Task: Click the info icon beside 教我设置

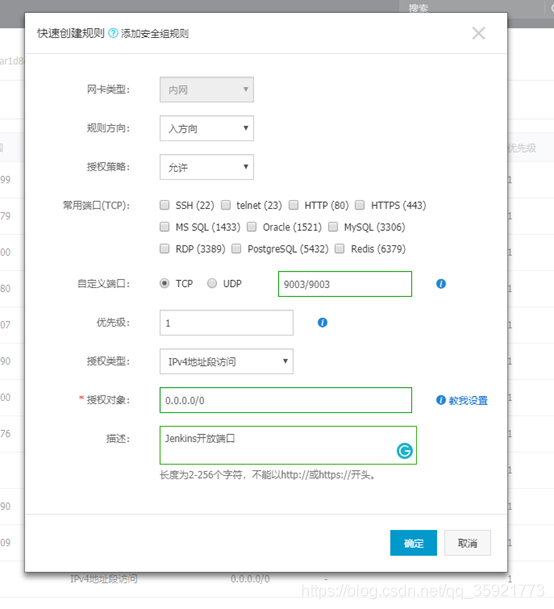Action: [441, 400]
